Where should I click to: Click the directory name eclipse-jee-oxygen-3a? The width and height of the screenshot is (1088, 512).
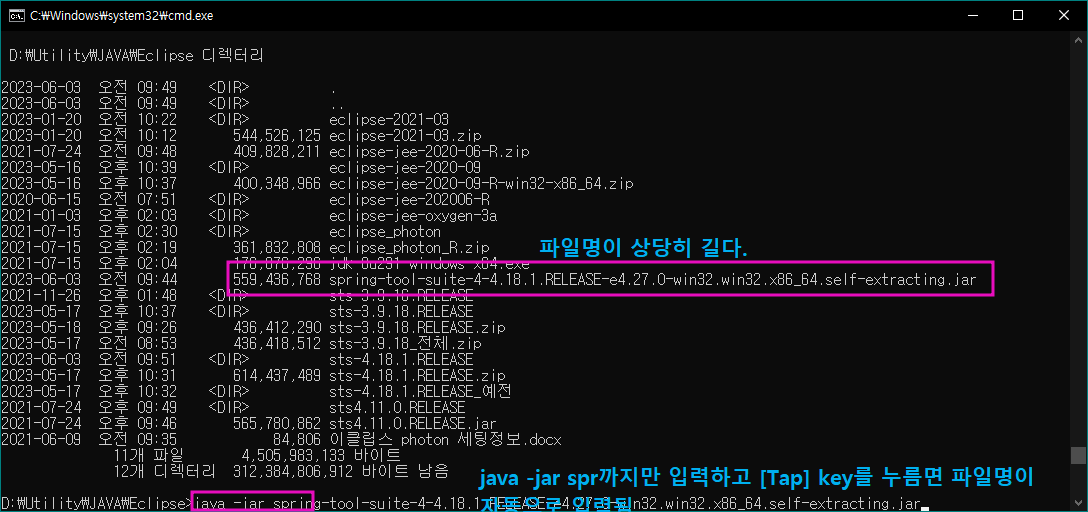414,215
